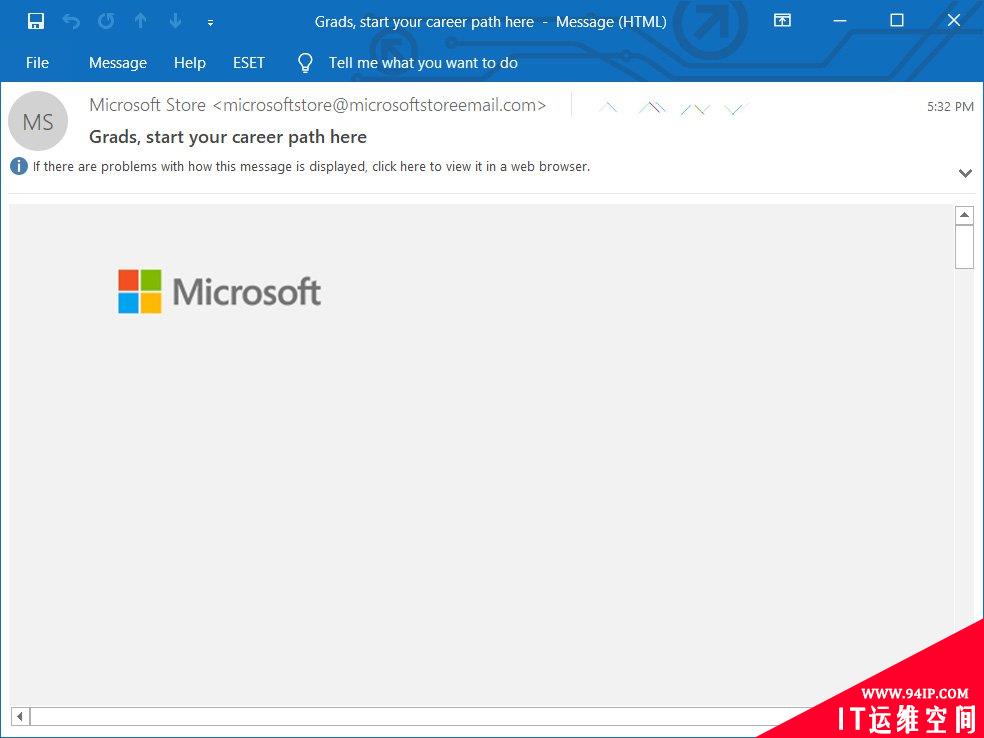The height and width of the screenshot is (738, 984).
Task: Click the Microsoft Store sender address
Action: coord(317,105)
